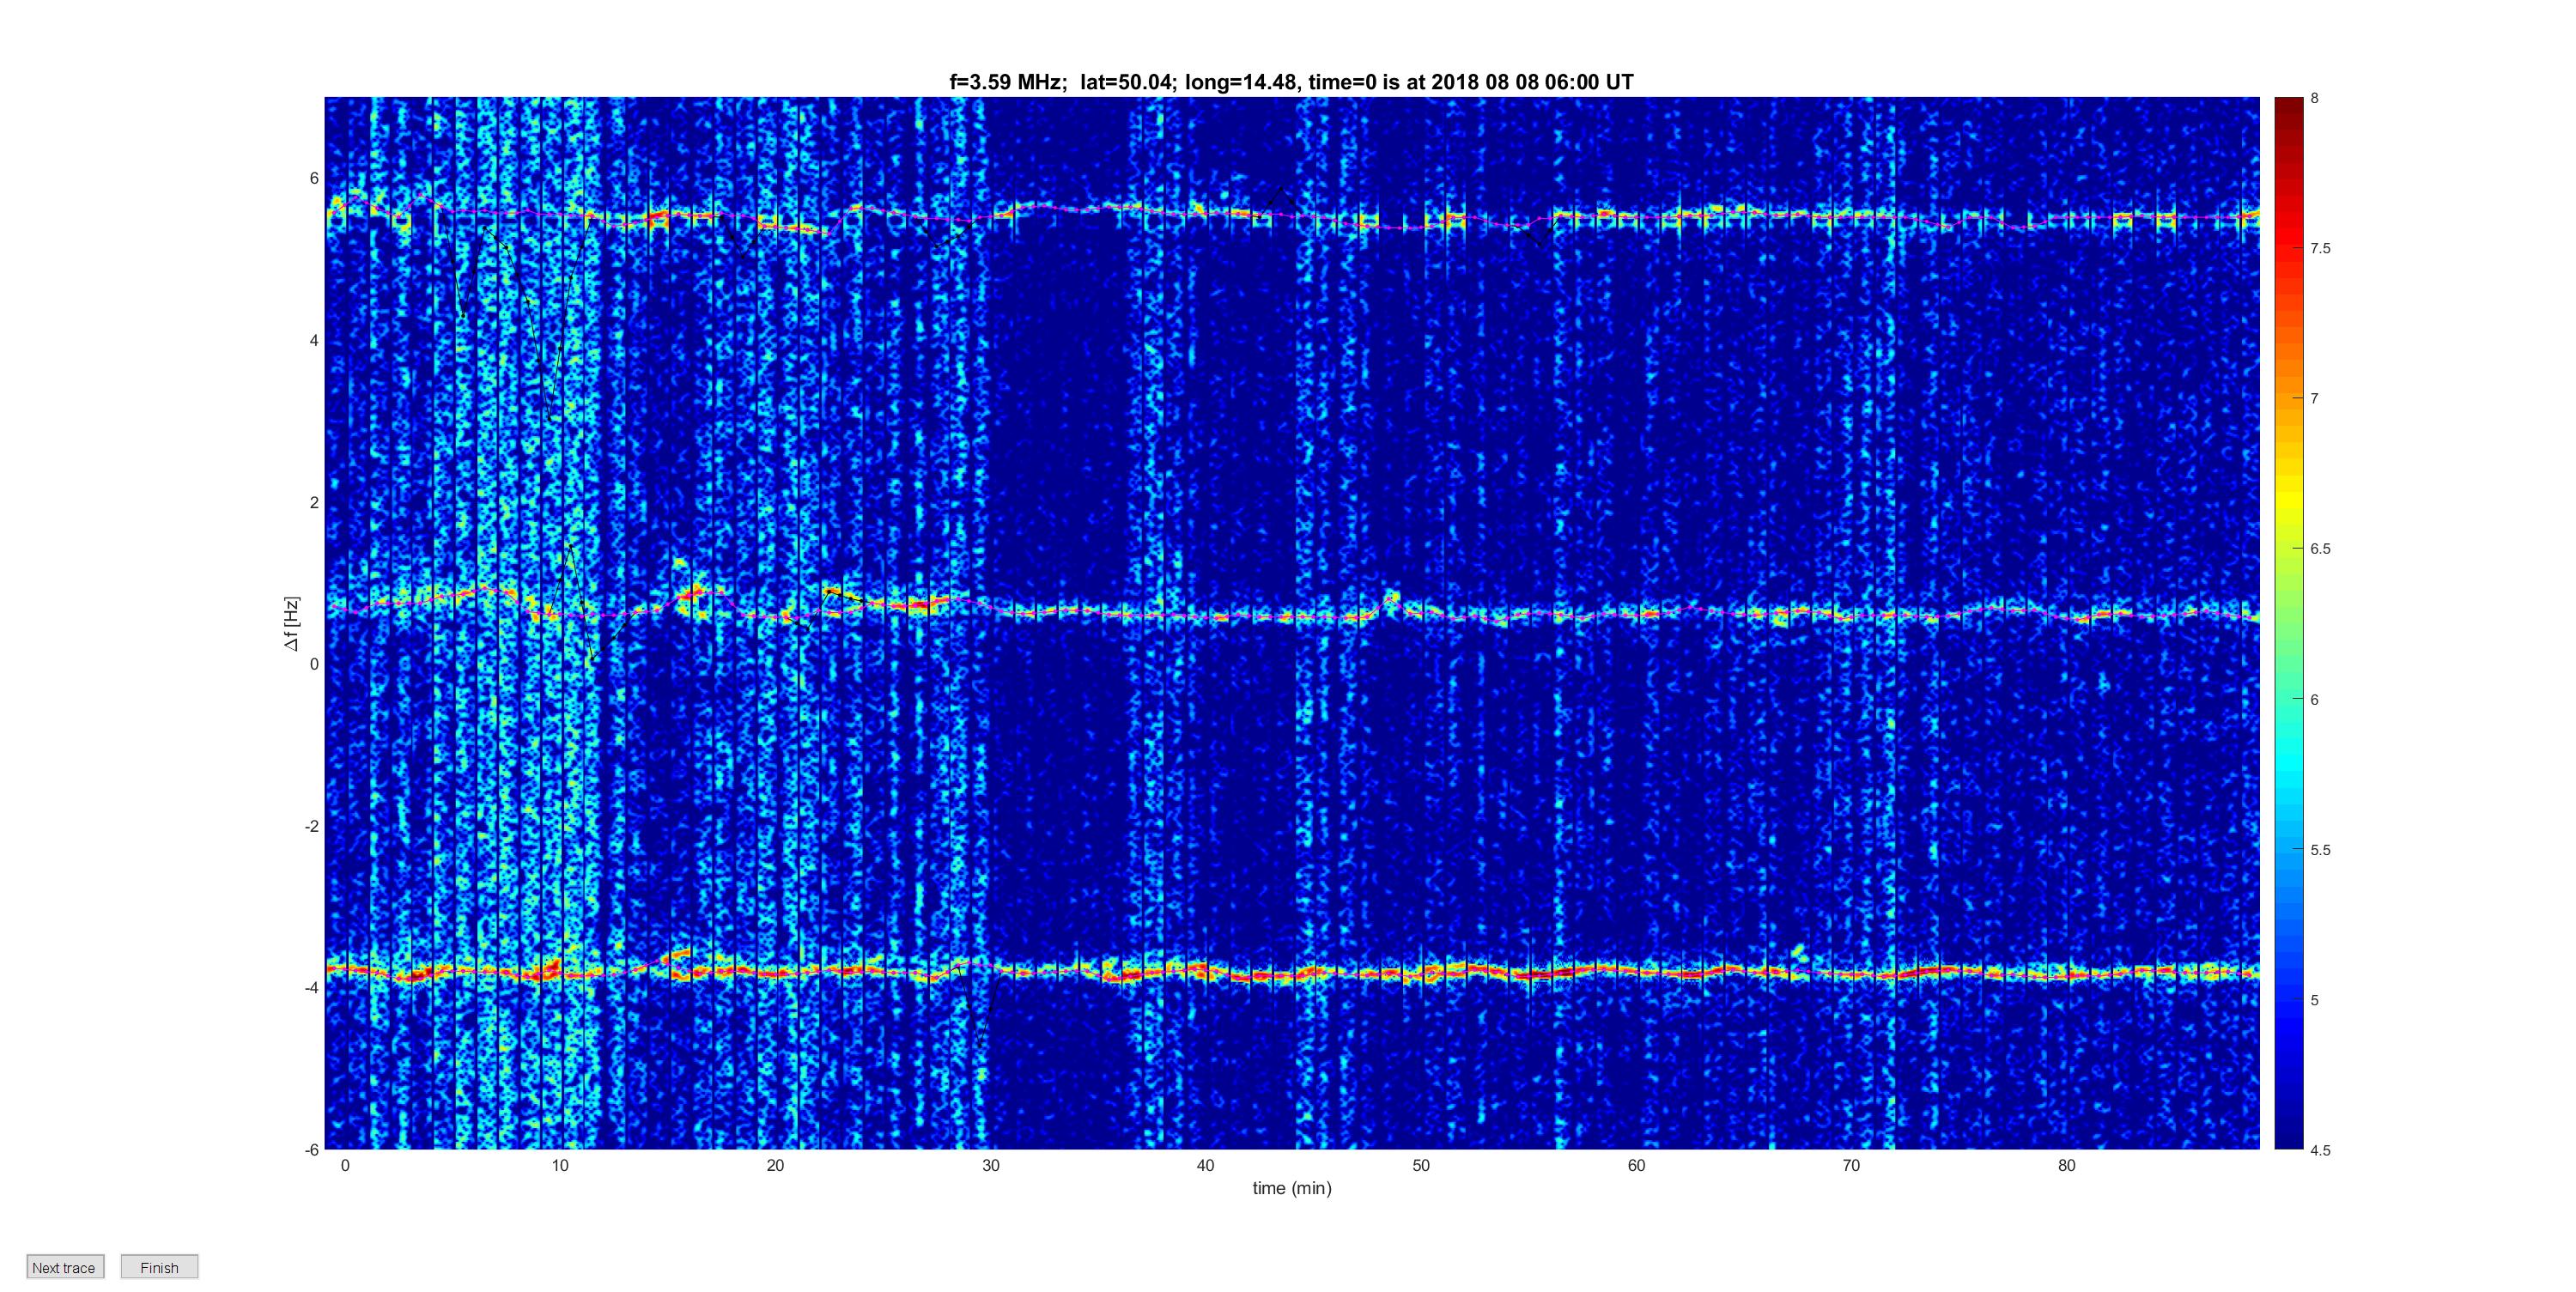
Task: Click the middle trace bump near 49 minutes
Action: (1391, 600)
